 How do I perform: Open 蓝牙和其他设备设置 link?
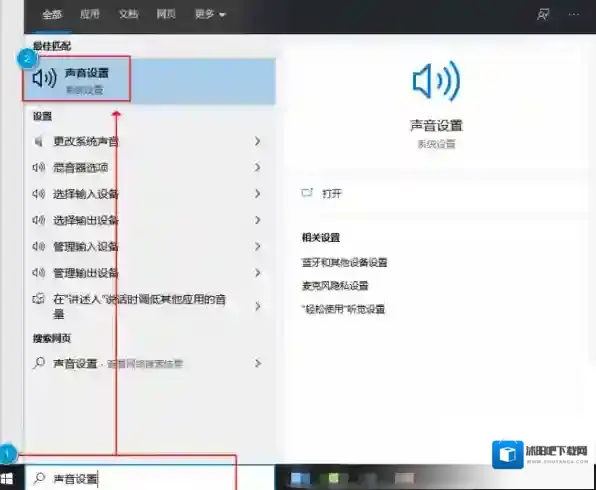click(x=344, y=262)
